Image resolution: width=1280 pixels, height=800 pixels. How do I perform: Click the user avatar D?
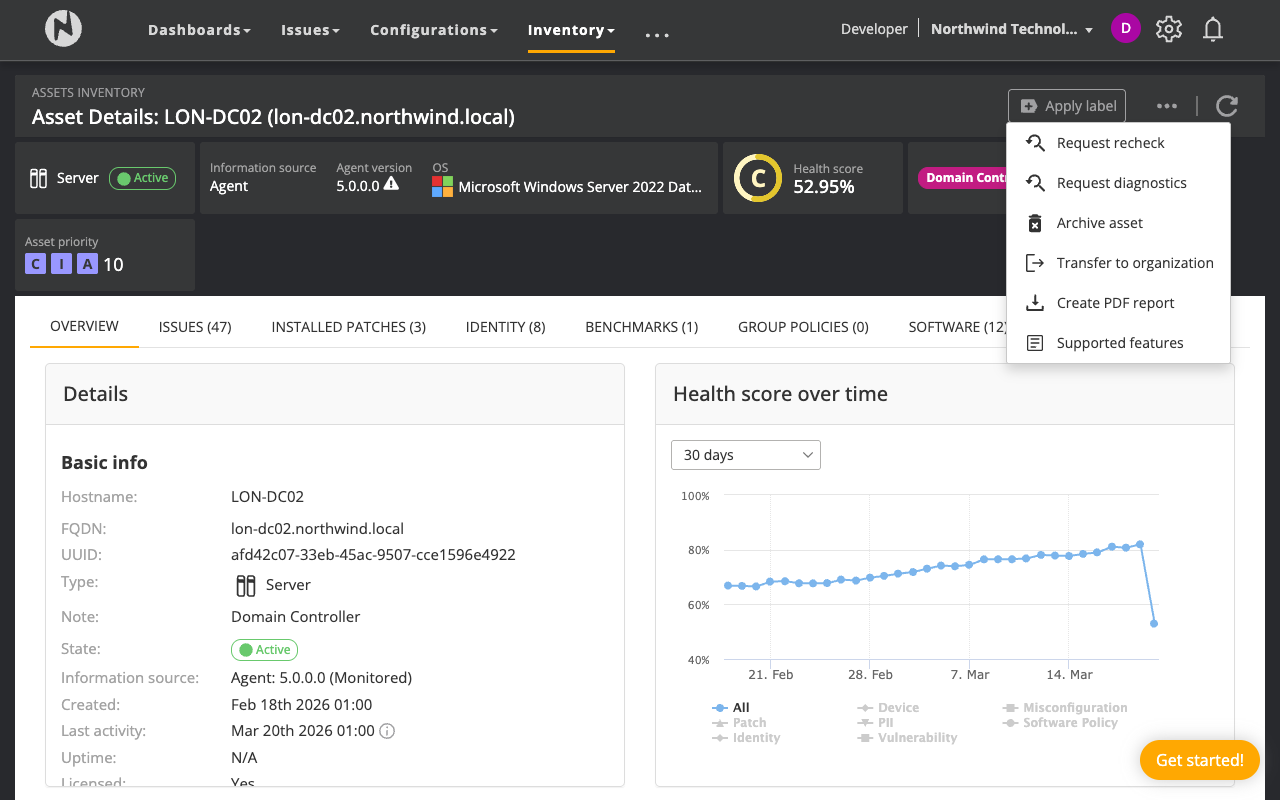click(1125, 28)
